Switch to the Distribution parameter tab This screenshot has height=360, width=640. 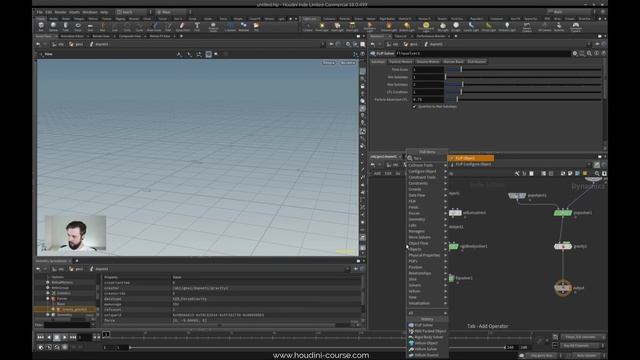pos(477,62)
